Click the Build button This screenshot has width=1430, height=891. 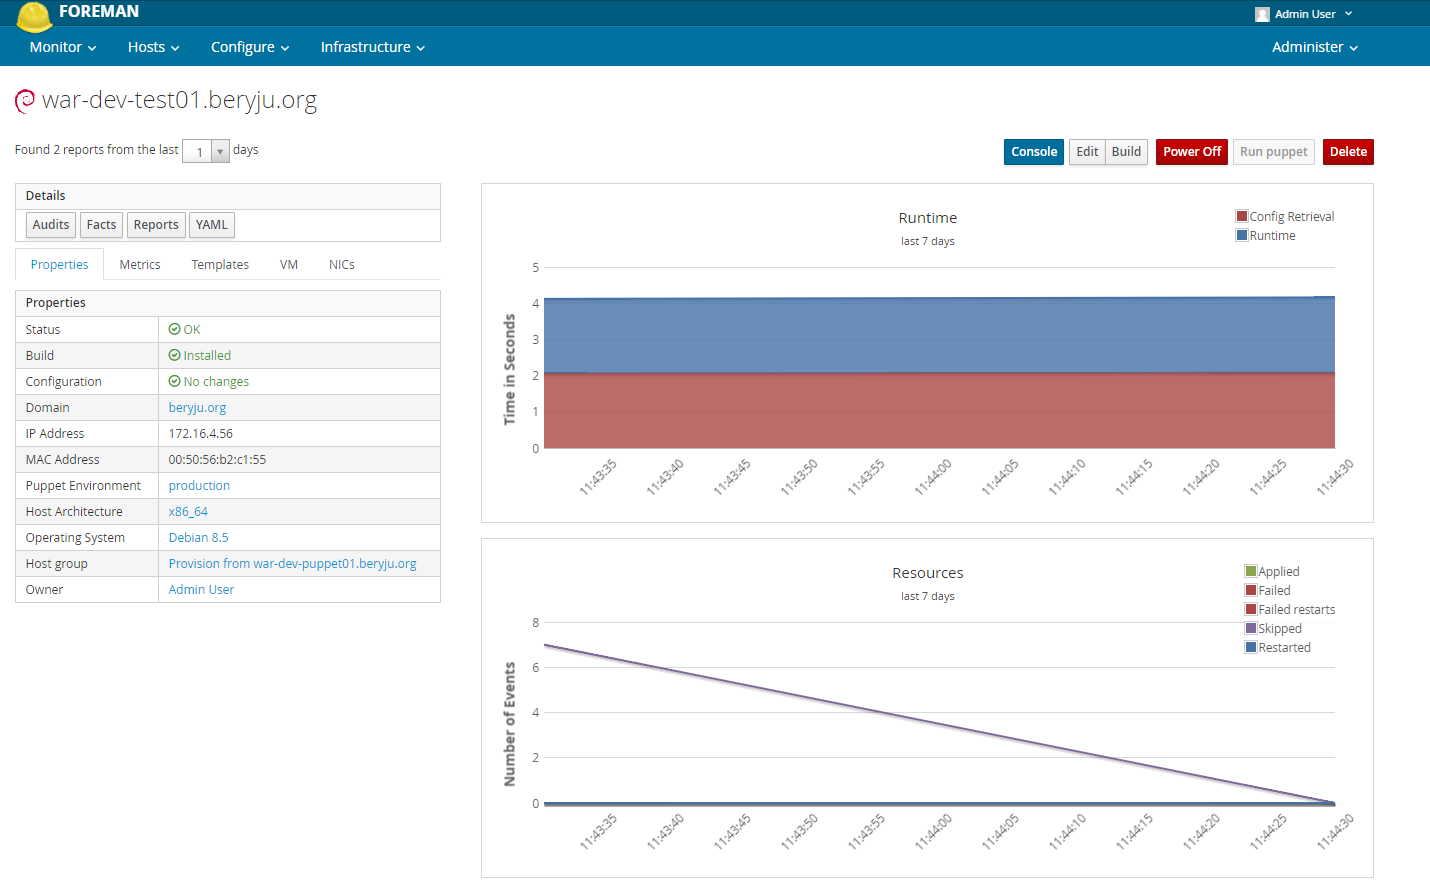(x=1126, y=152)
